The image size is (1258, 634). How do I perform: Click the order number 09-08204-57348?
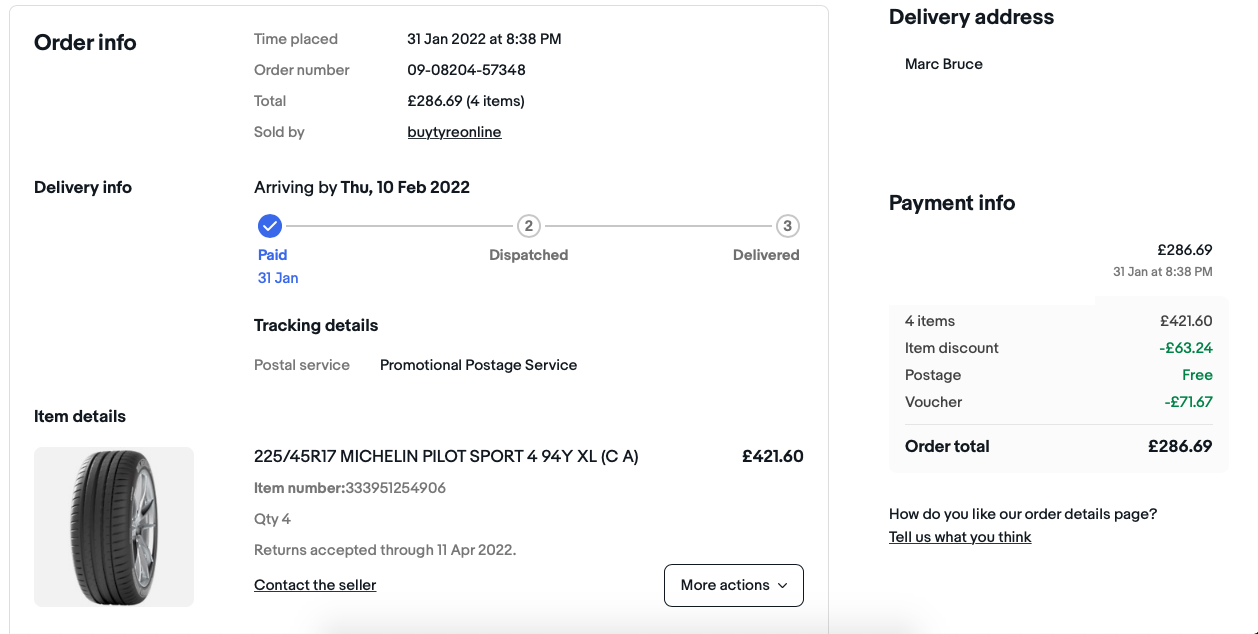[x=466, y=70]
